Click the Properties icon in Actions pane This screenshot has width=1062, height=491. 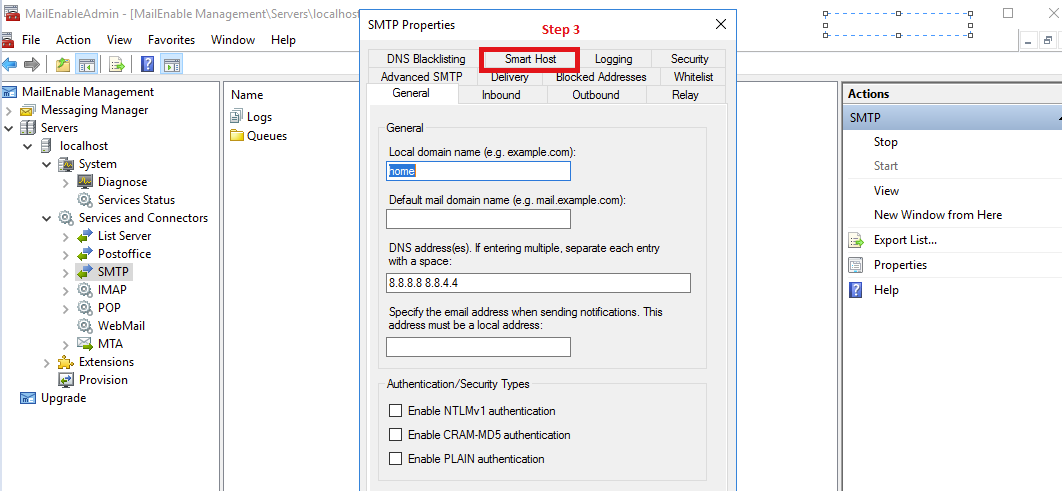pos(857,265)
